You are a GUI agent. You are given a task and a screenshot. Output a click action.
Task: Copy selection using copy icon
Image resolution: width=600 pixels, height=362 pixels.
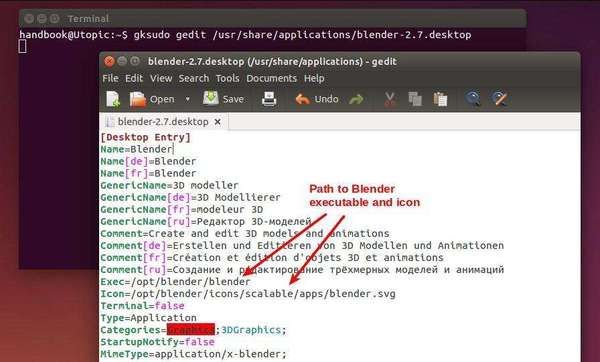click(415, 99)
